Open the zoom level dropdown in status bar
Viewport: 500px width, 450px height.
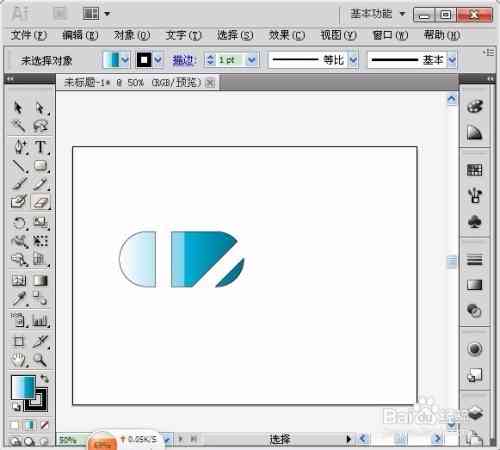pos(168,440)
